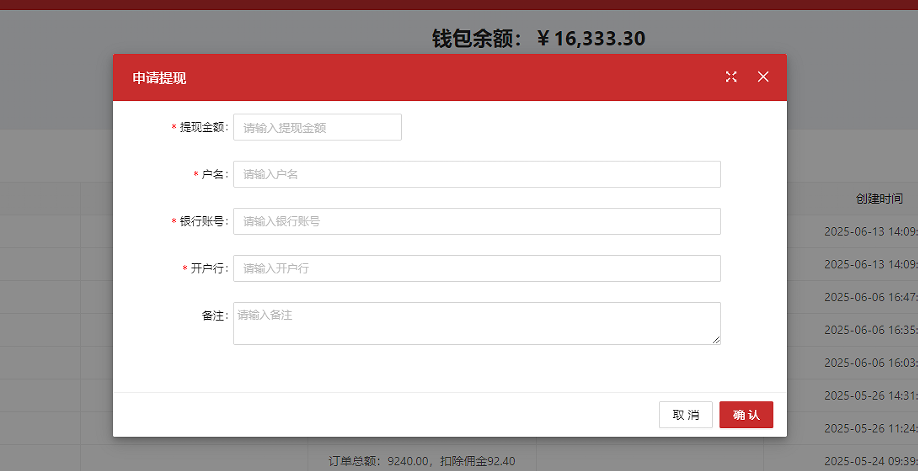Click the 2025-06-06 16:03 timestamp cell
Screen dimensions: 918x471
coord(871,363)
